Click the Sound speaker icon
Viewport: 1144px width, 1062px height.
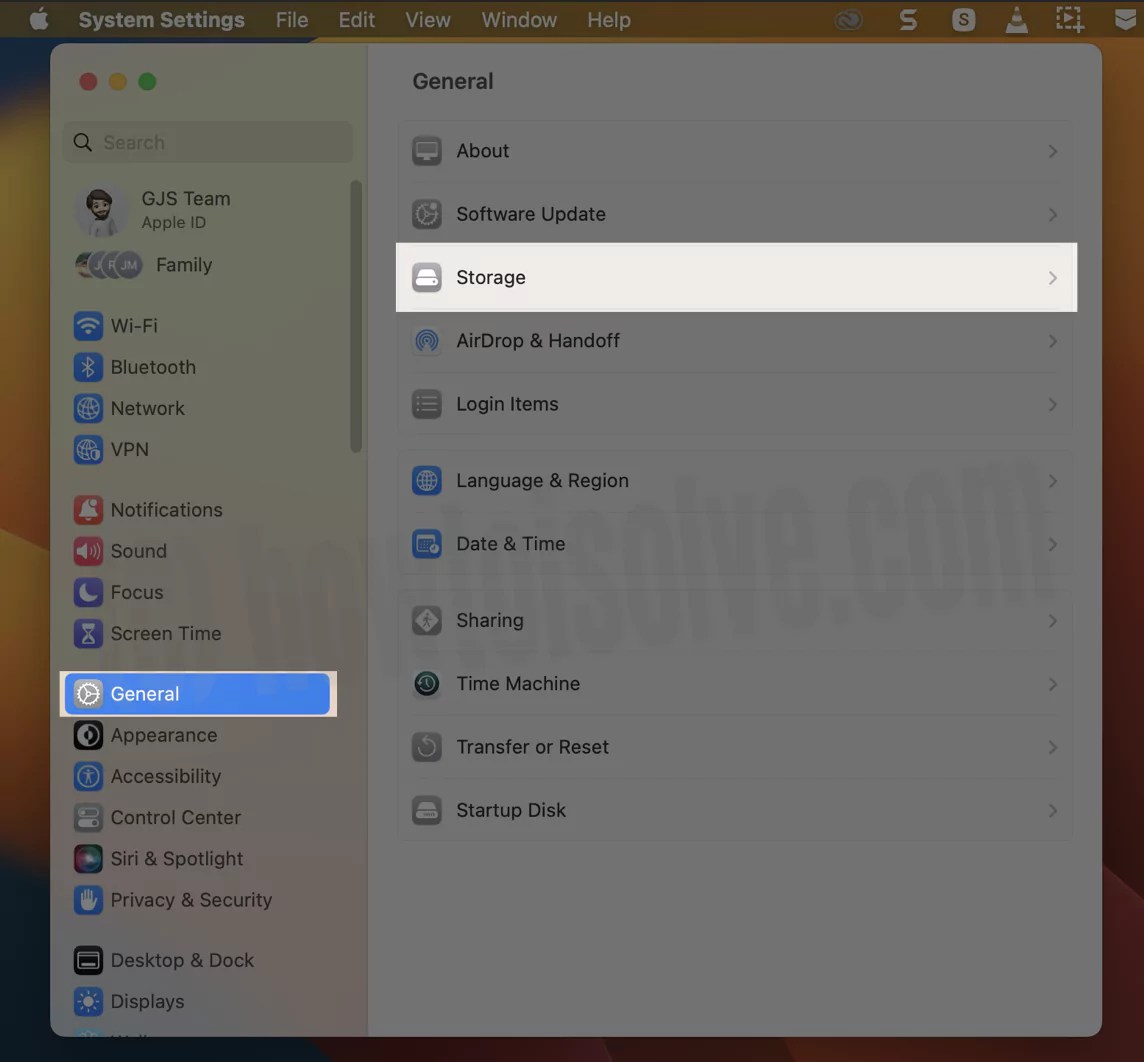tap(88, 551)
